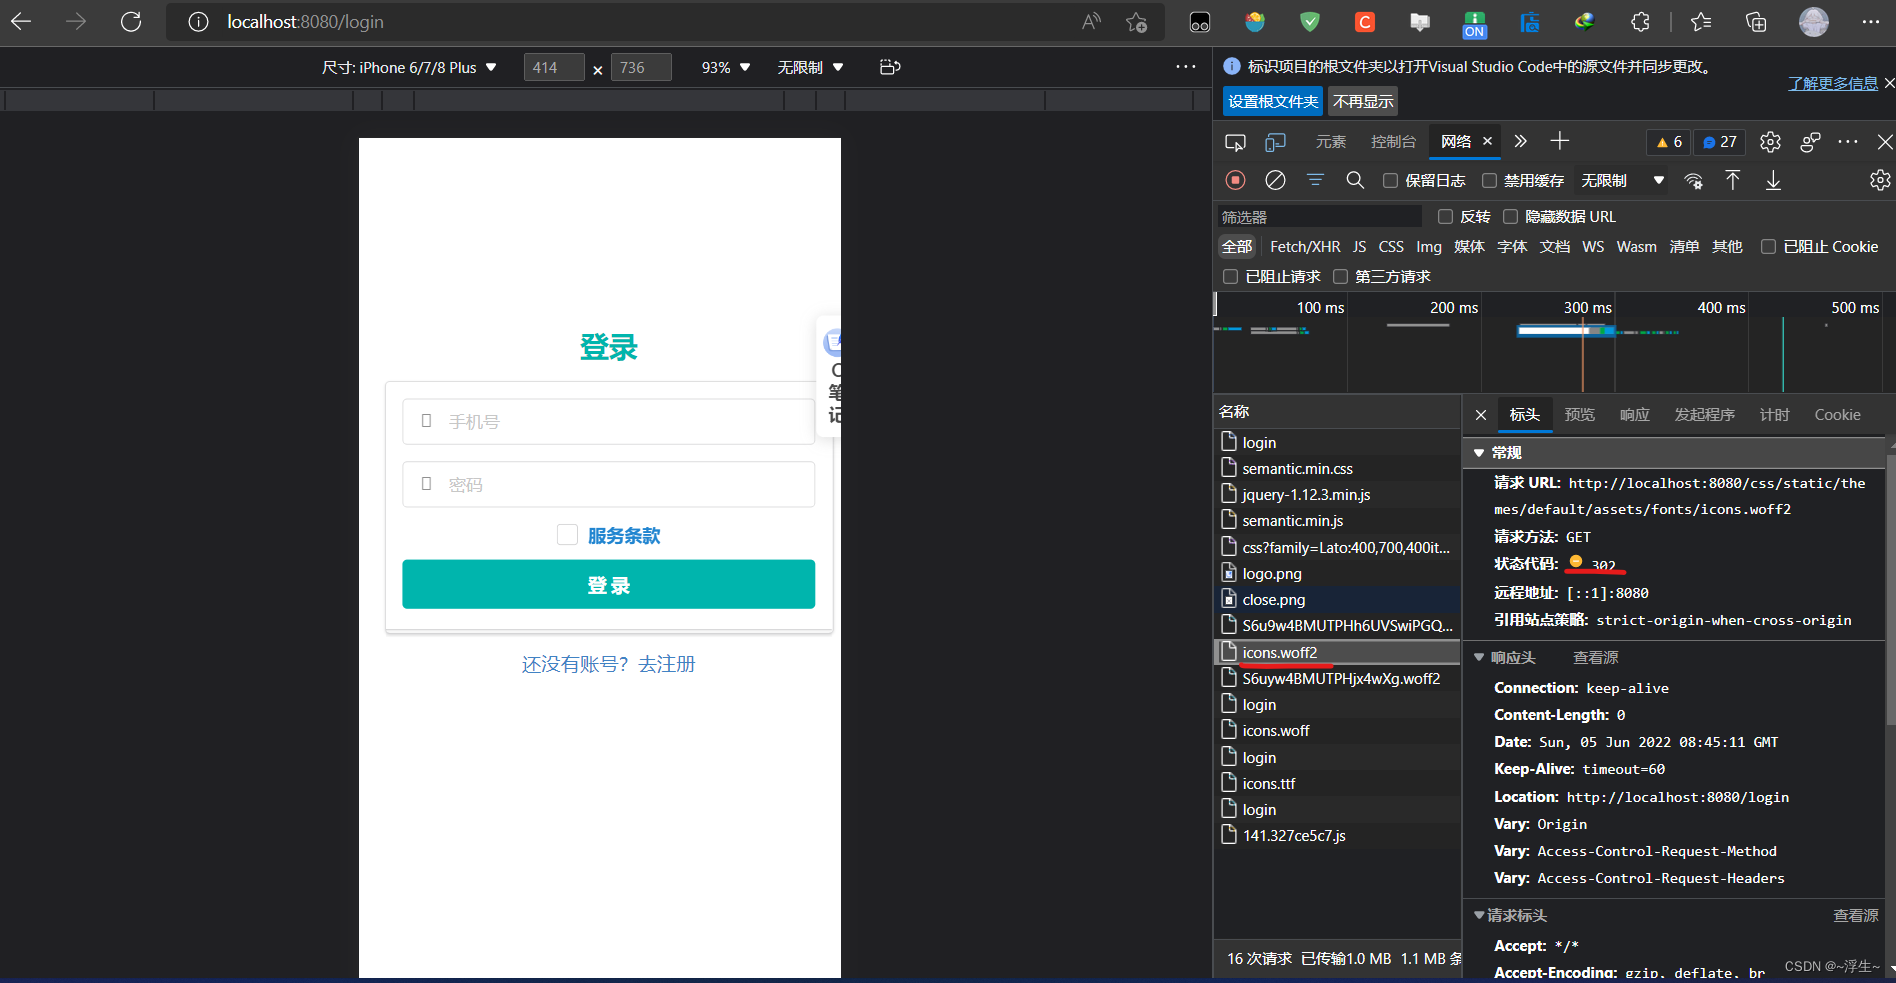Open the 发起程序 Initiator tab
Screen dimensions: 1896x983
click(x=1705, y=415)
